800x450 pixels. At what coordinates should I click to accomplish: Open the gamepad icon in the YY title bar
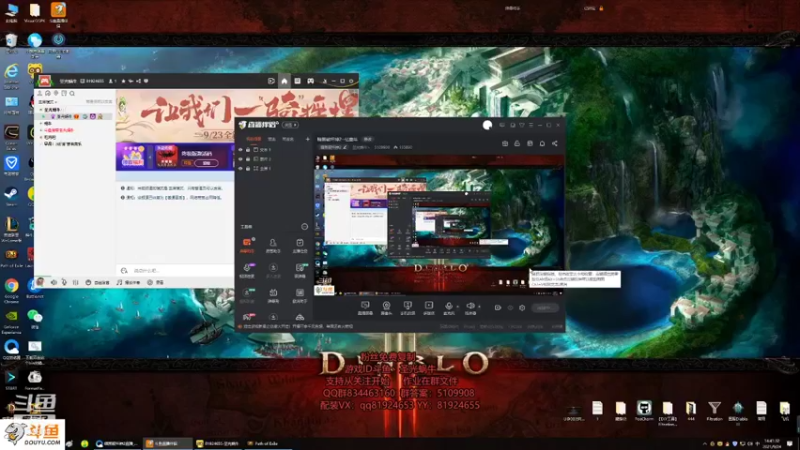click(x=310, y=81)
